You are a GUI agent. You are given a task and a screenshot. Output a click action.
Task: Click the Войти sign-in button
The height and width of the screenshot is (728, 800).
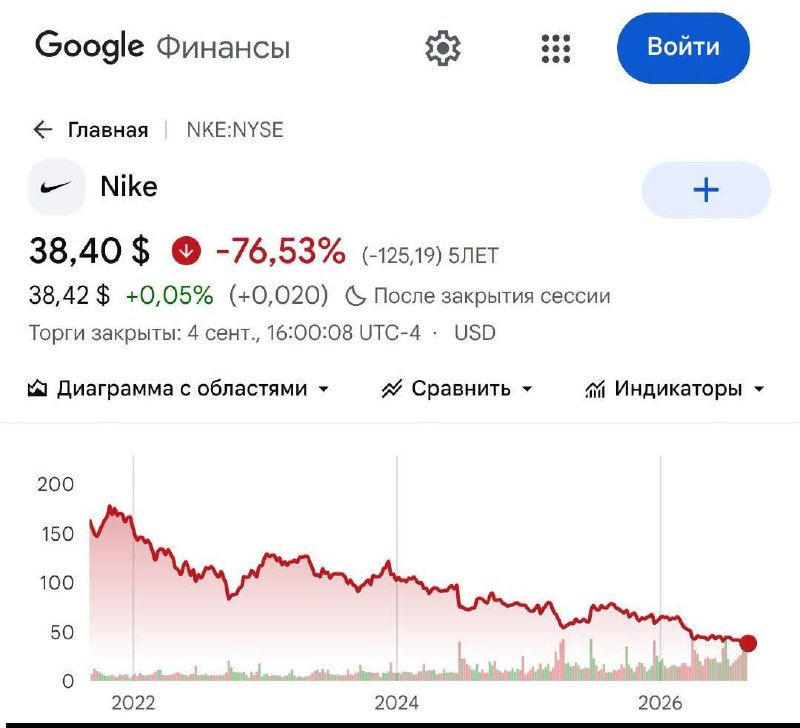point(683,48)
